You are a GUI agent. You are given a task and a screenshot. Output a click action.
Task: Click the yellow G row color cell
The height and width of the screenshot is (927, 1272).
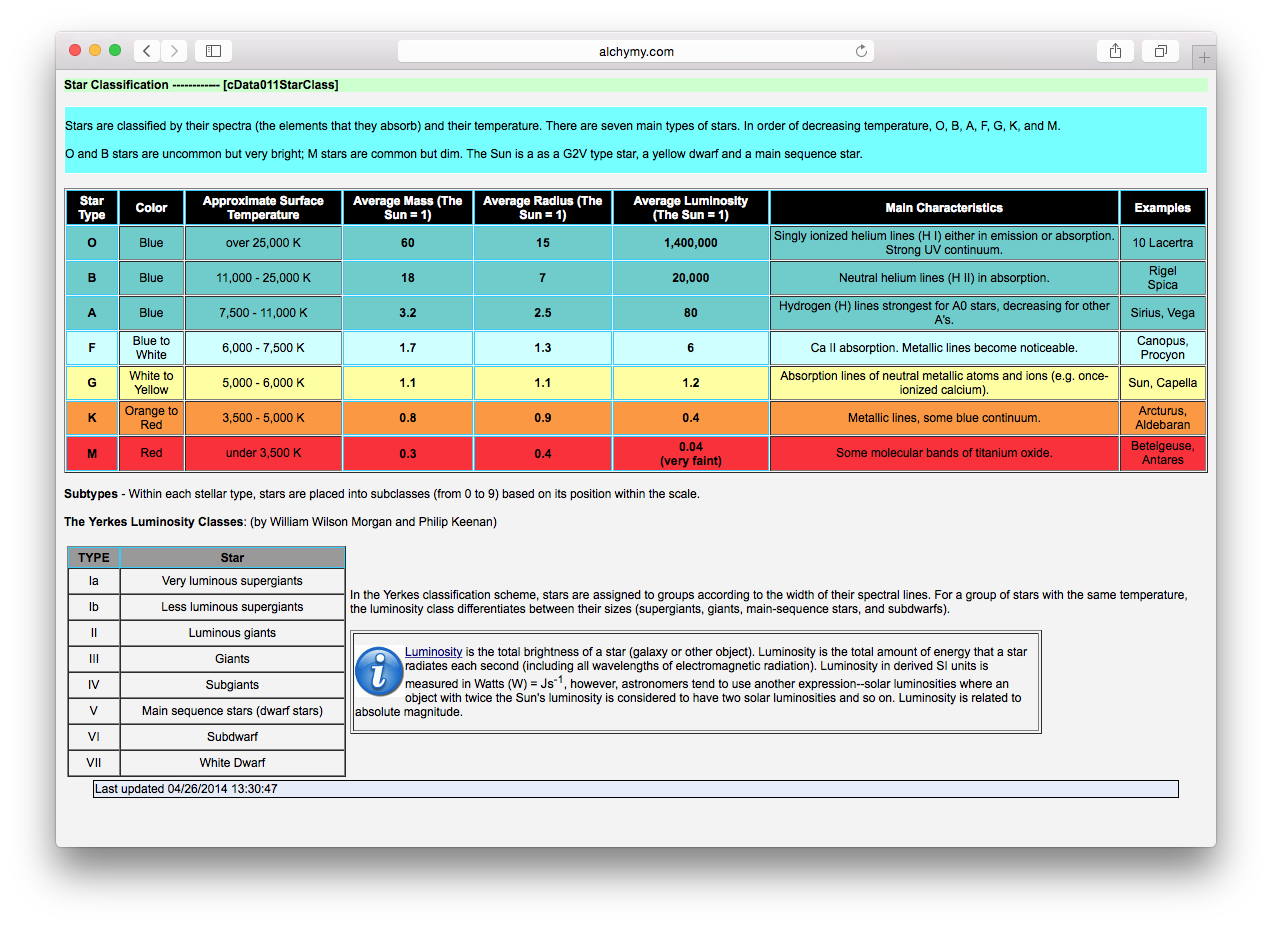151,382
